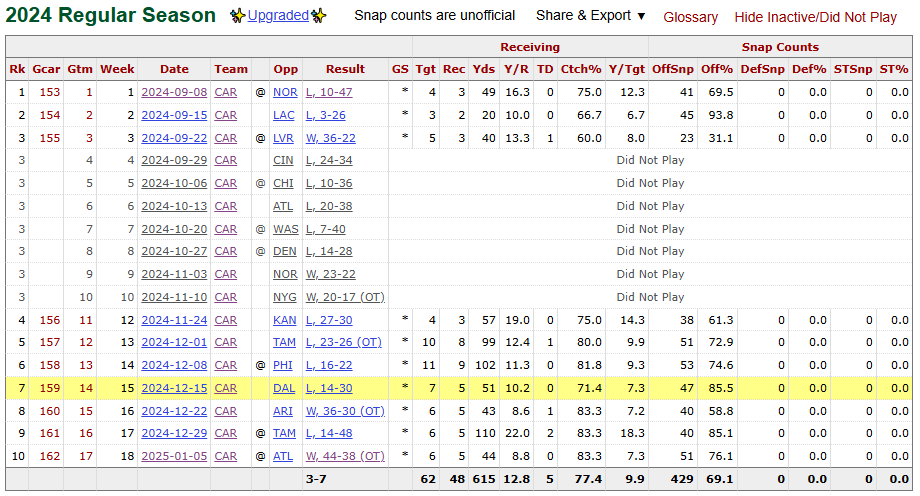The image size is (920, 496).
Task: Open the 2024-11-24 game date link
Action: (174, 320)
